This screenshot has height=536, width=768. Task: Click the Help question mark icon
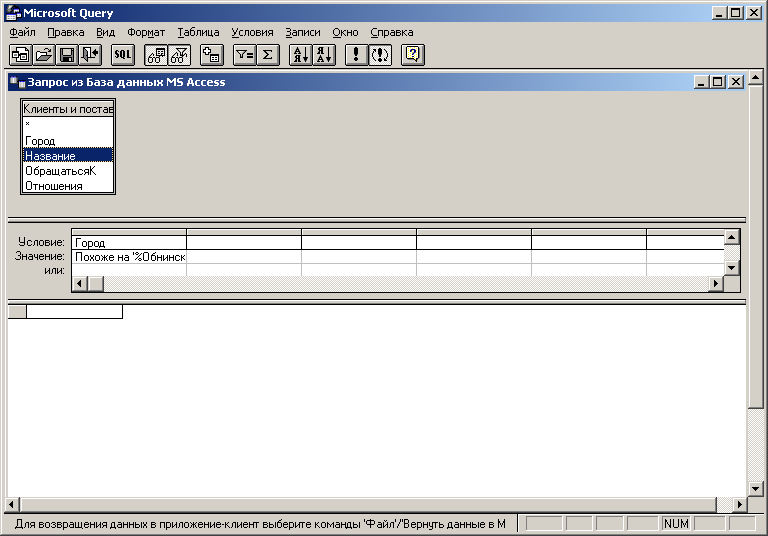pyautogui.click(x=413, y=55)
